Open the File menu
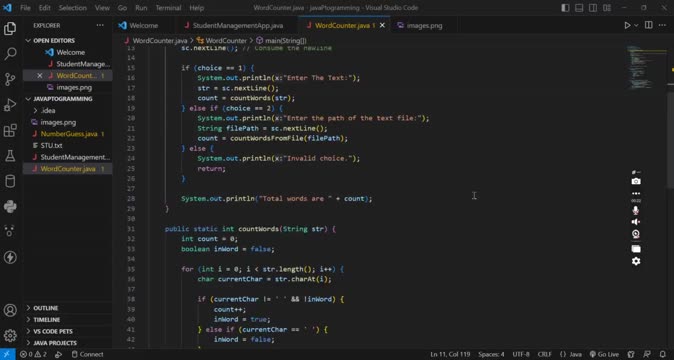This screenshot has width=674, height=360. point(25,8)
